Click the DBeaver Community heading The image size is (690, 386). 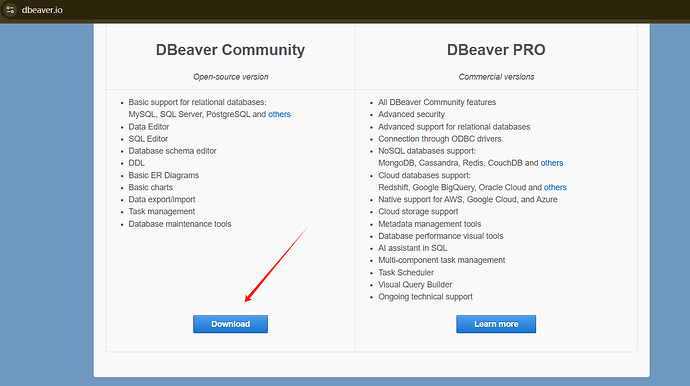point(230,50)
